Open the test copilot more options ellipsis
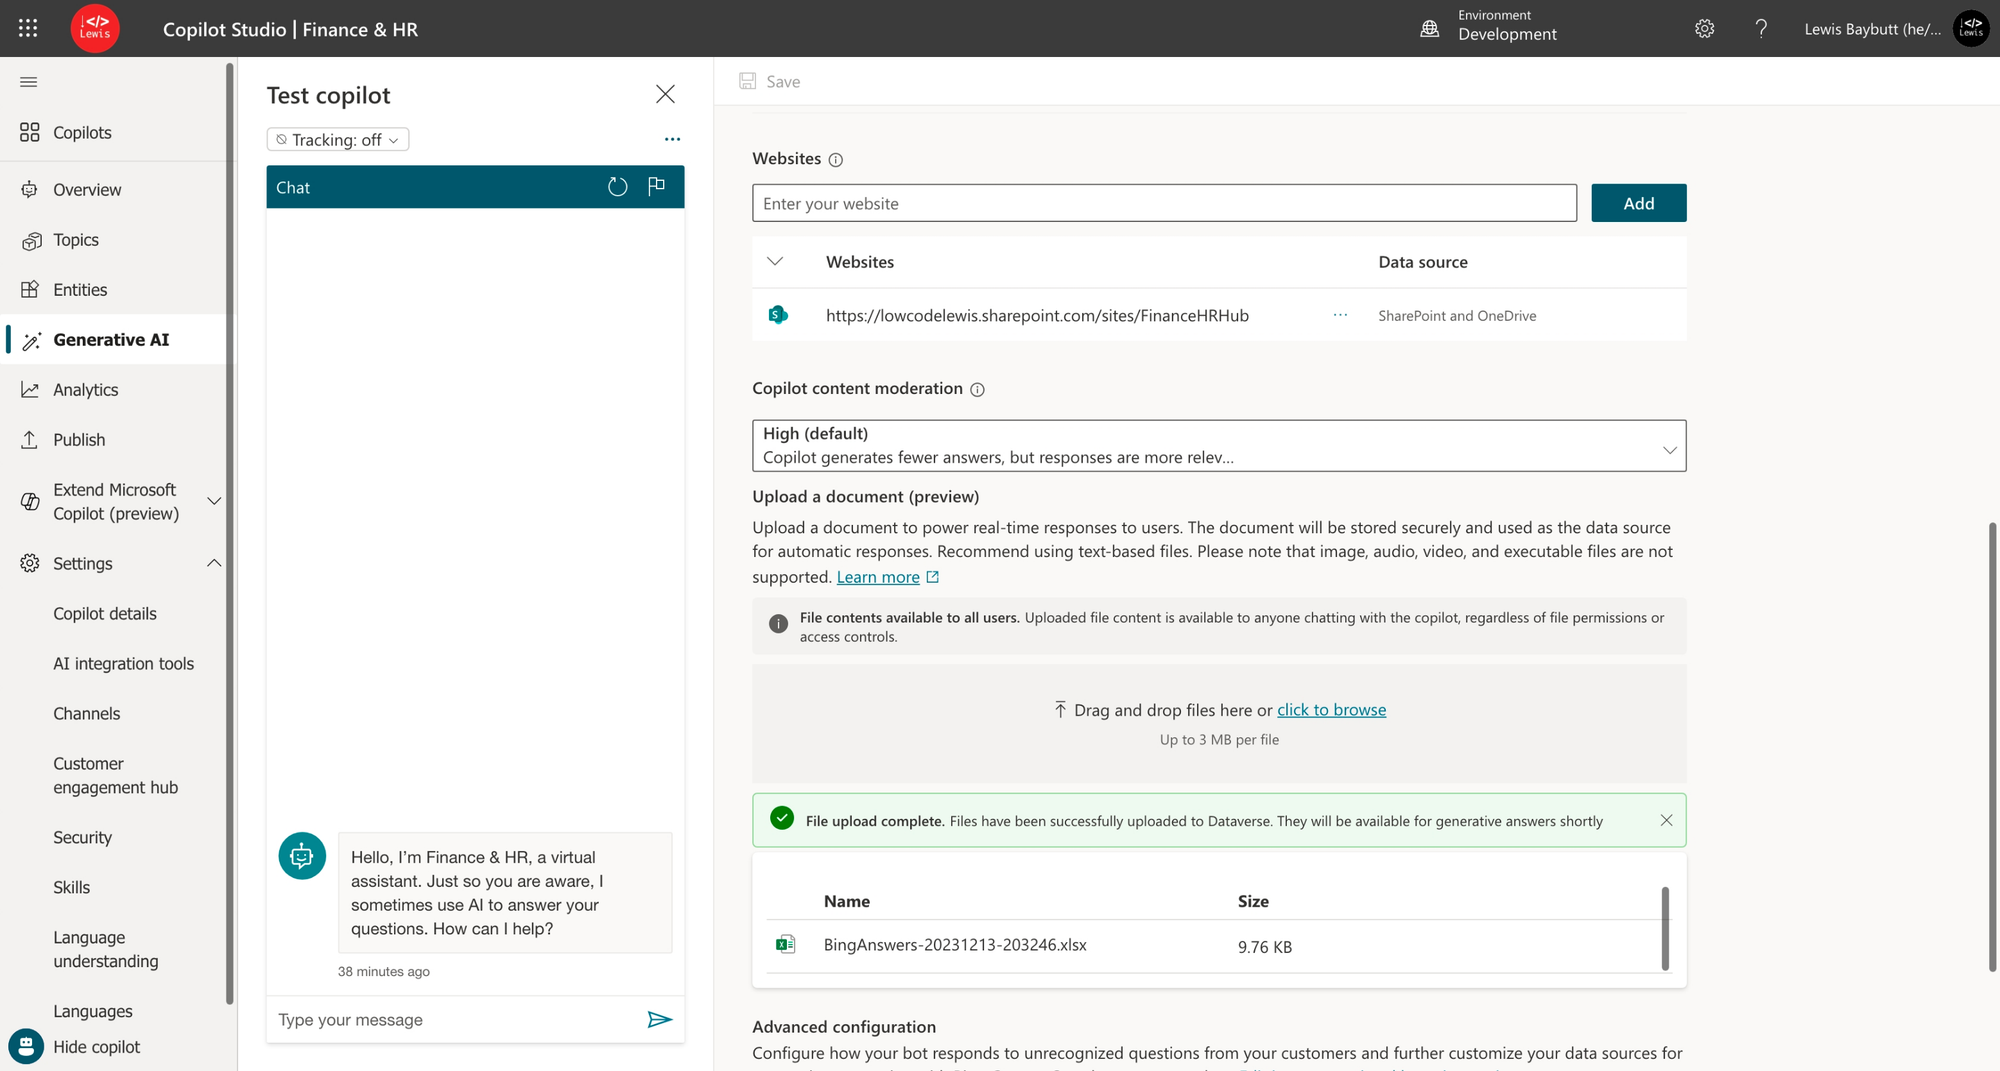Image resolution: width=2000 pixels, height=1071 pixels. click(x=672, y=139)
